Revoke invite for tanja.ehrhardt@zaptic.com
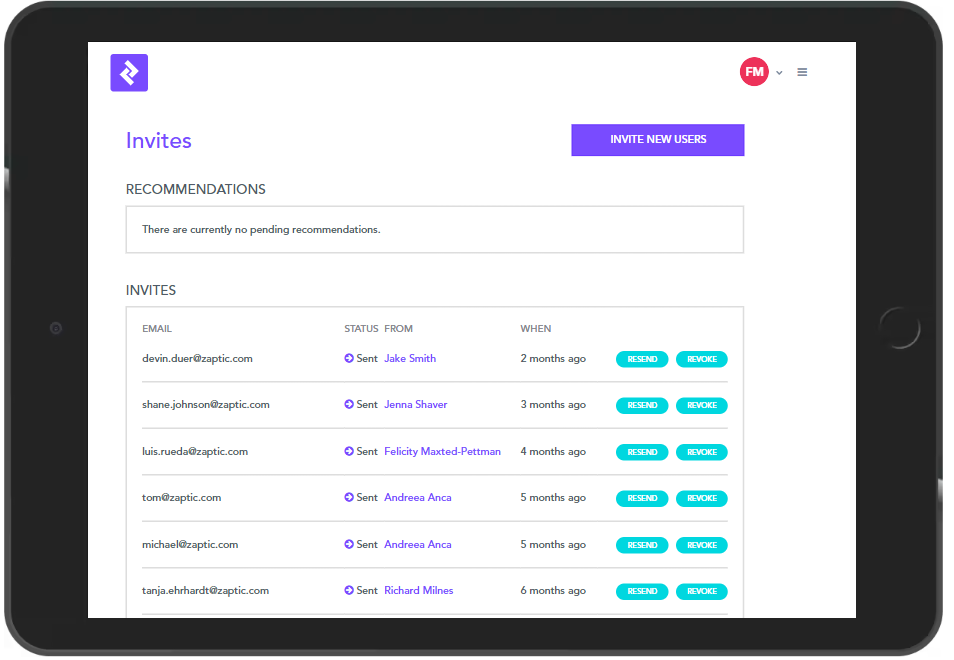The image size is (954, 660). coord(701,591)
